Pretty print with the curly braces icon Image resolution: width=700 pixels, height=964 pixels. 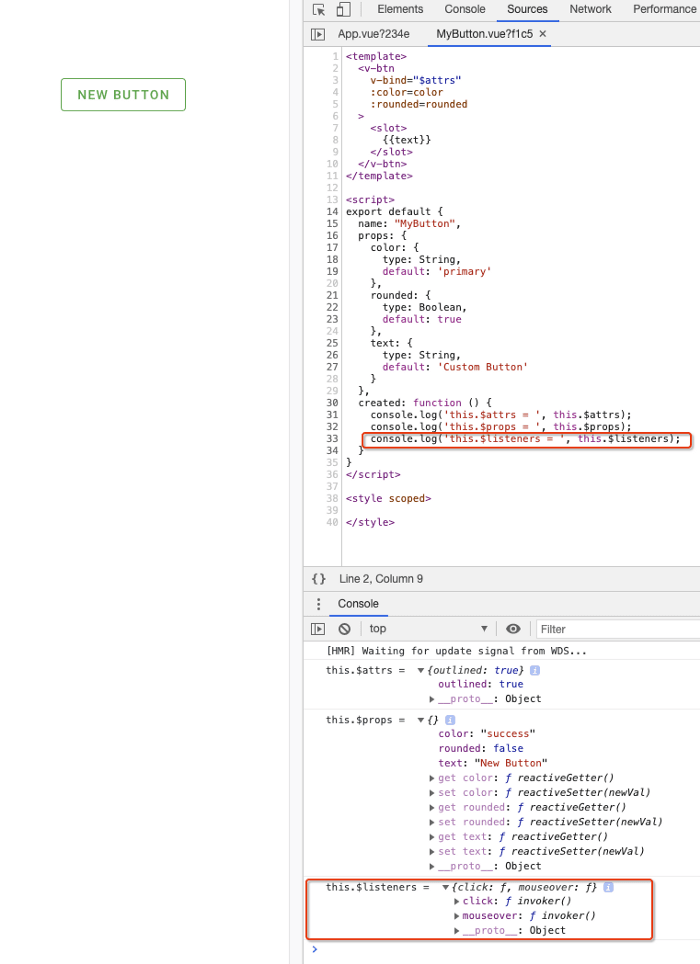tap(318, 579)
